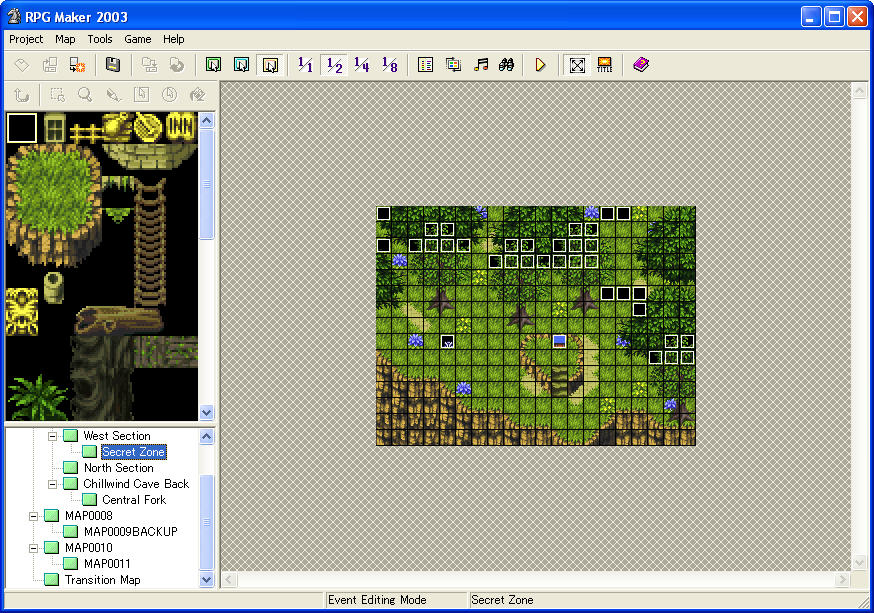Select the Transition Map in map tree
This screenshot has height=613, width=874.
pyautogui.click(x=102, y=580)
